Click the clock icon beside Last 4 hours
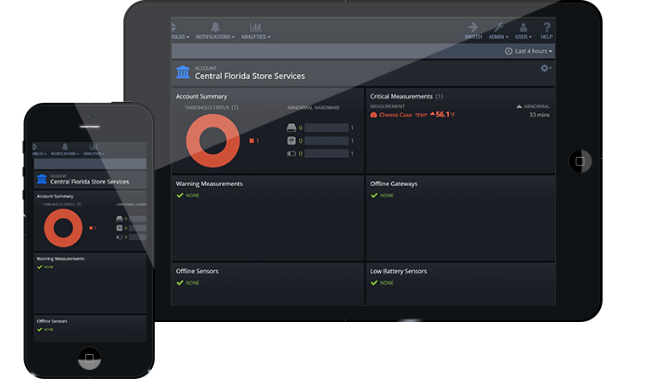 (508, 51)
